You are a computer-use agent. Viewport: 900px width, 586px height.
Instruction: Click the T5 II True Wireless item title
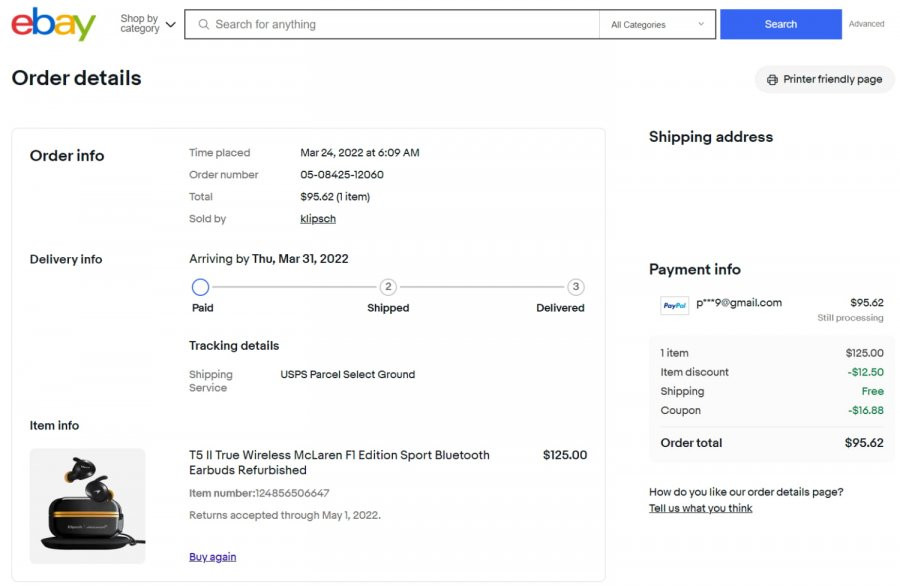coord(339,463)
